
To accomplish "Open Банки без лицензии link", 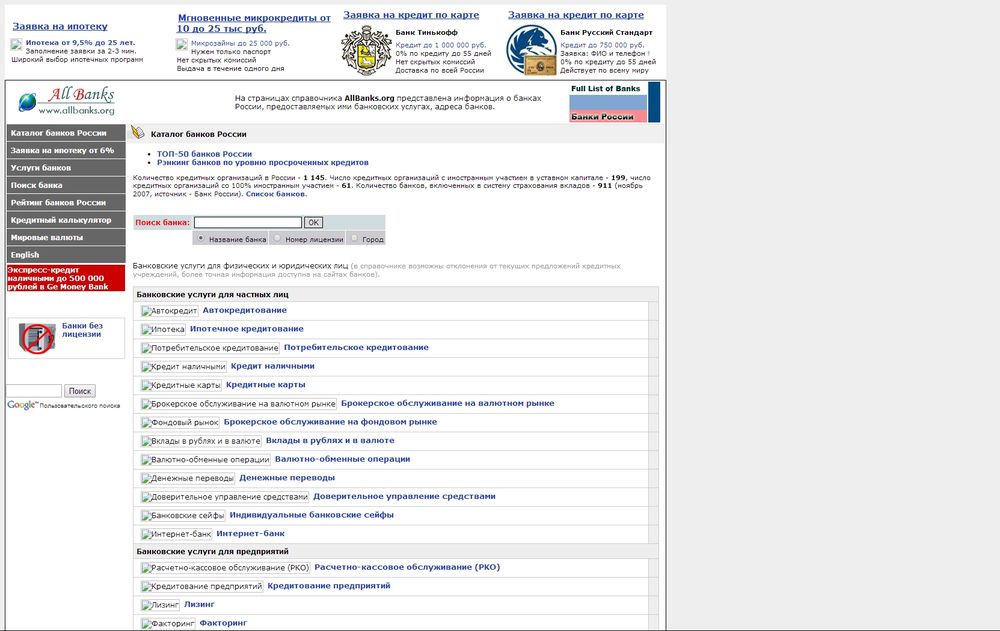I will tap(82, 330).
